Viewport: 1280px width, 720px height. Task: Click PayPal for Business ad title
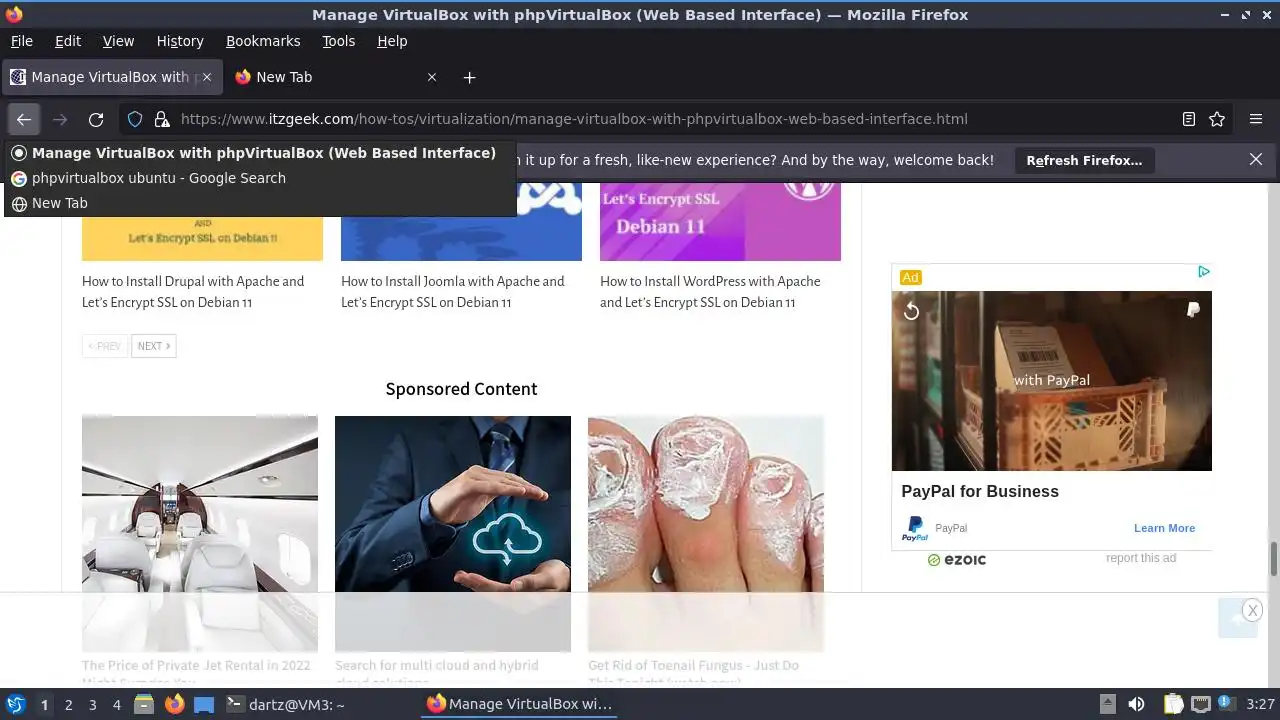[980, 491]
